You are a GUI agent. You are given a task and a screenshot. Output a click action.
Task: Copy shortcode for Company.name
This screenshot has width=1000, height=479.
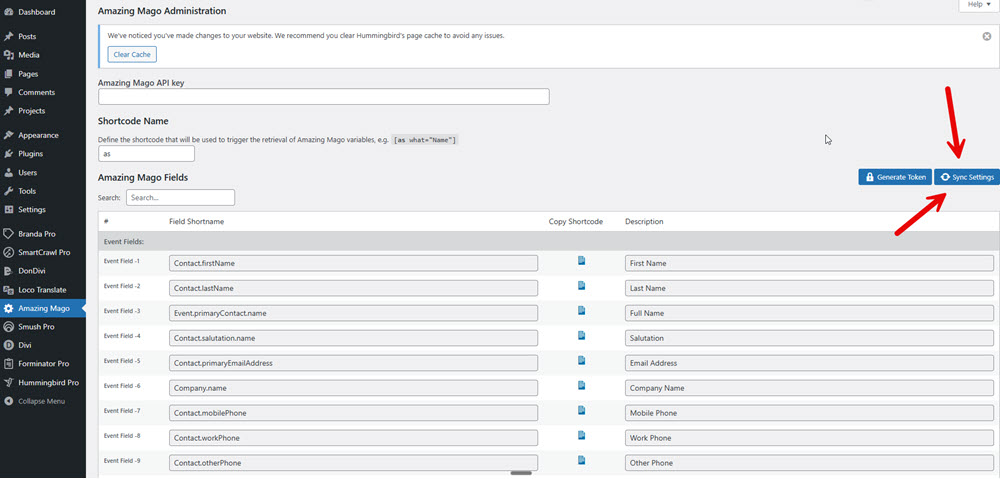582,385
